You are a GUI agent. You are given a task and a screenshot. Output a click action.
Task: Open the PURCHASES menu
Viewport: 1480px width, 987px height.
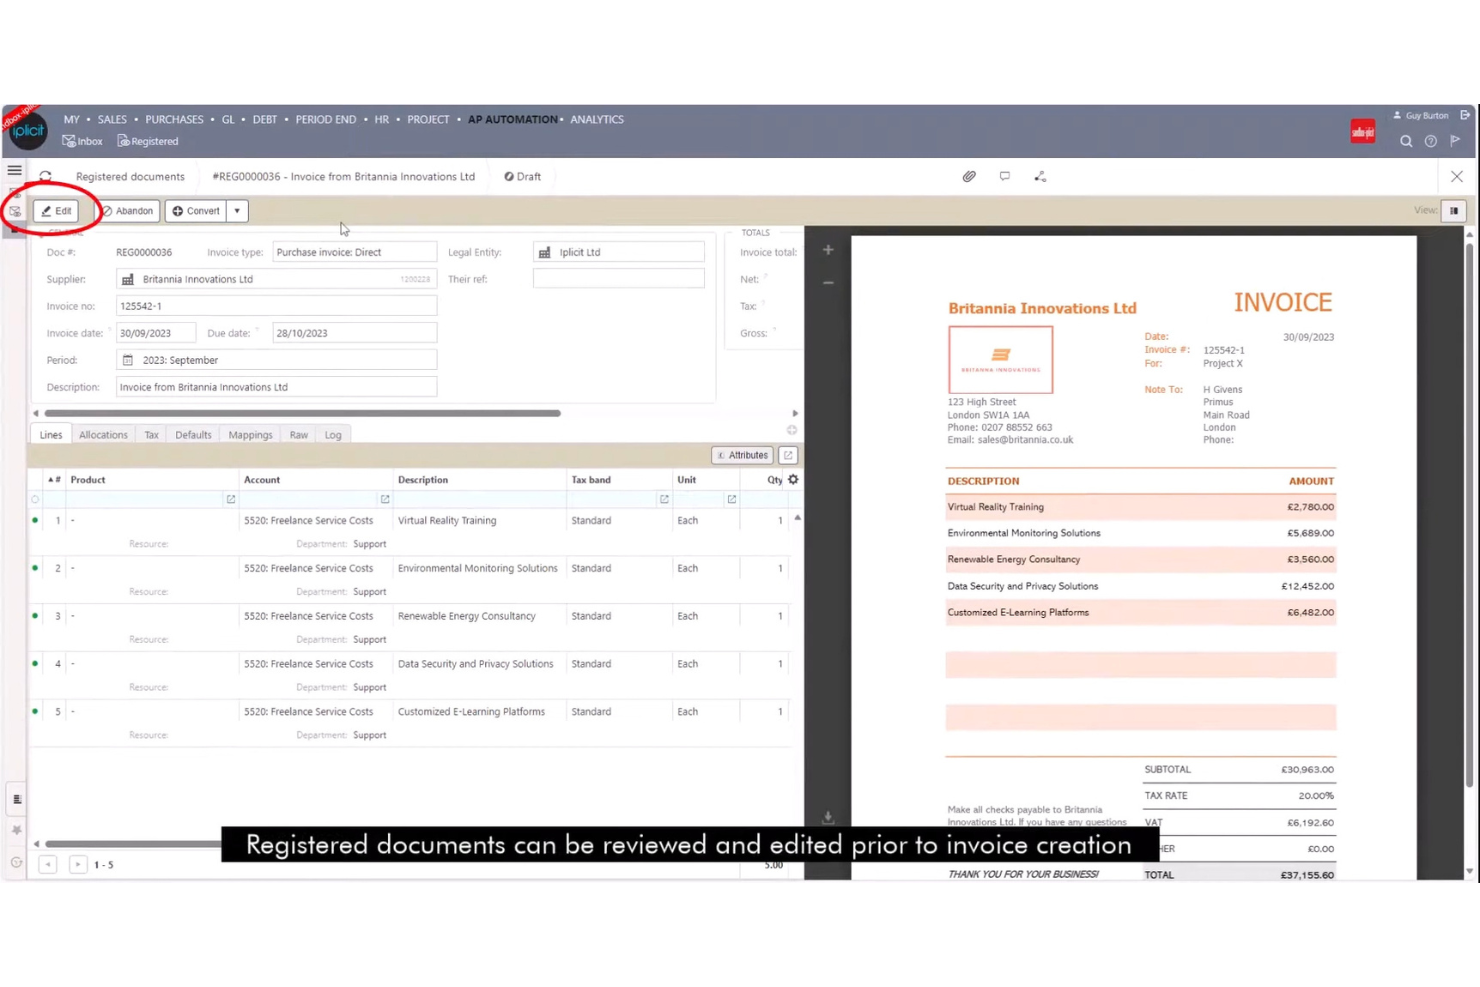(174, 119)
